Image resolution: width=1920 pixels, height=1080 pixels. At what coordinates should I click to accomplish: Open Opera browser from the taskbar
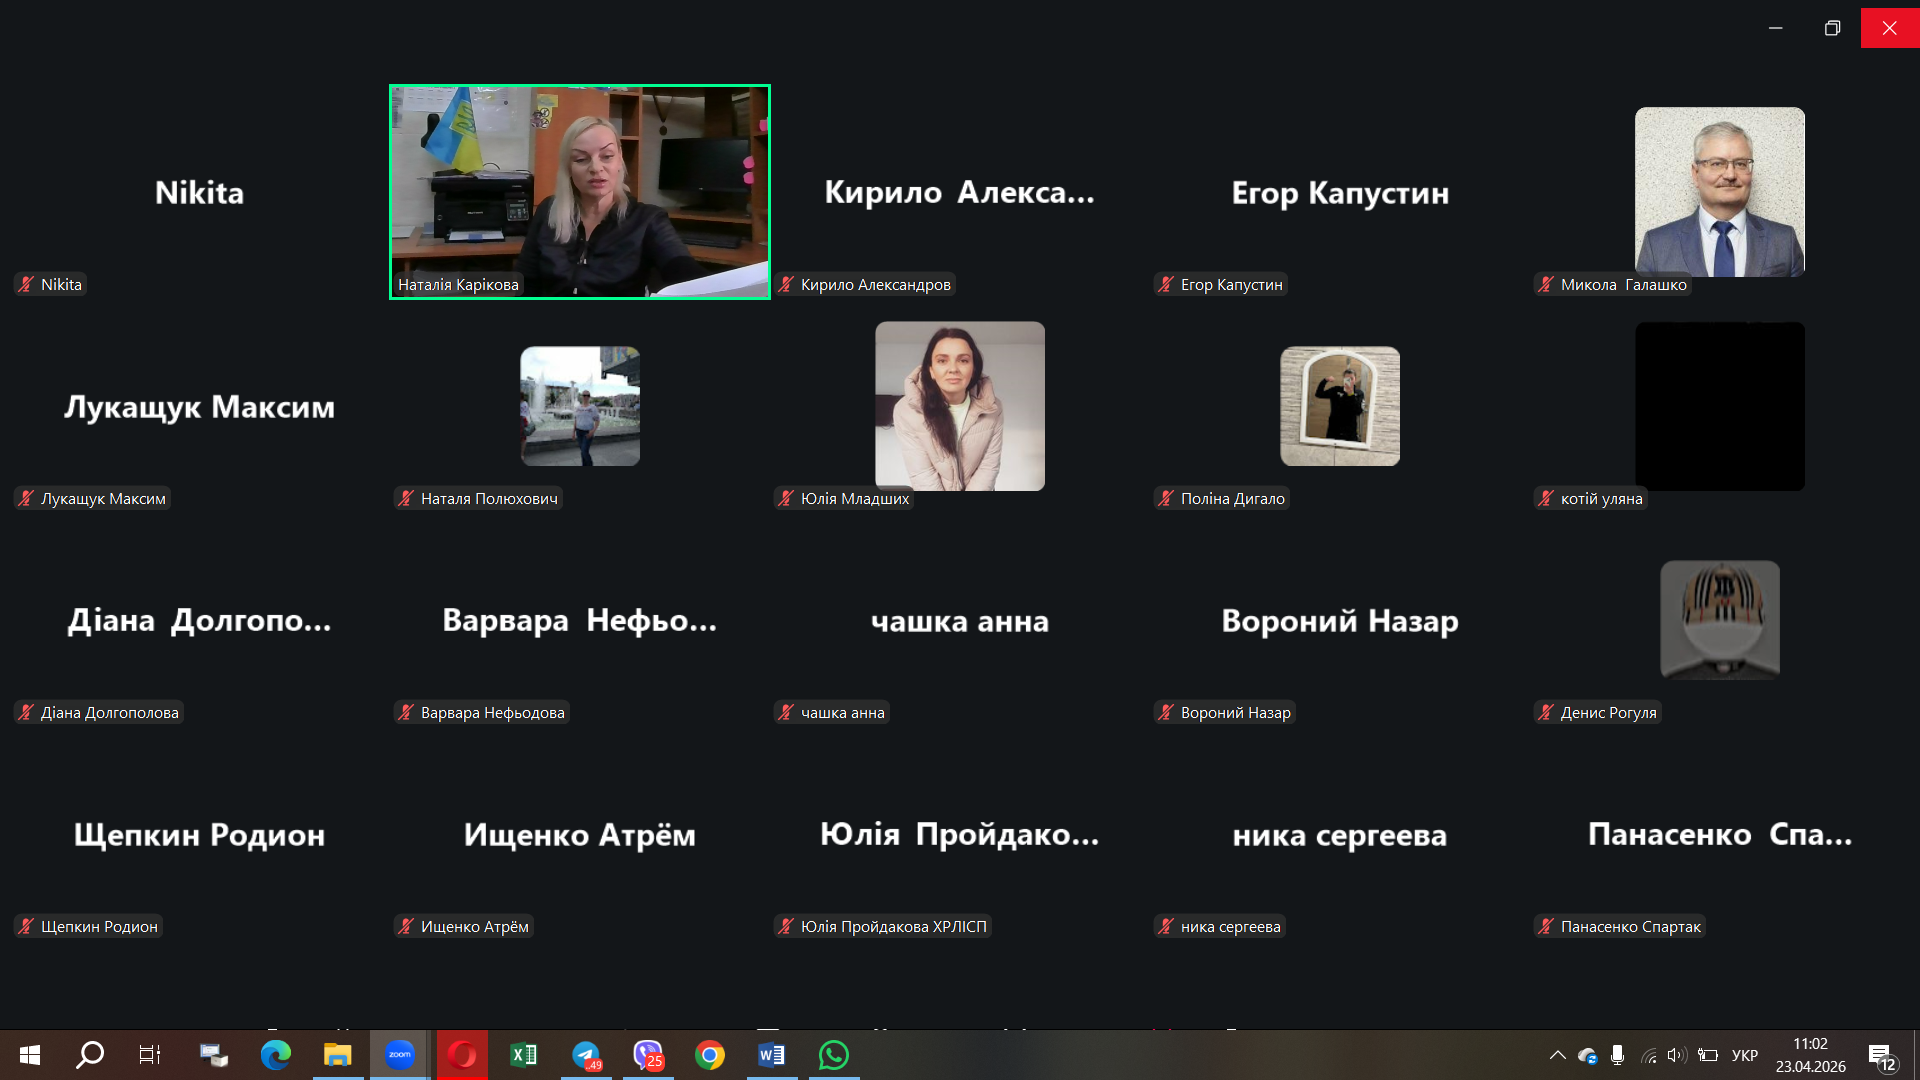[x=462, y=1055]
